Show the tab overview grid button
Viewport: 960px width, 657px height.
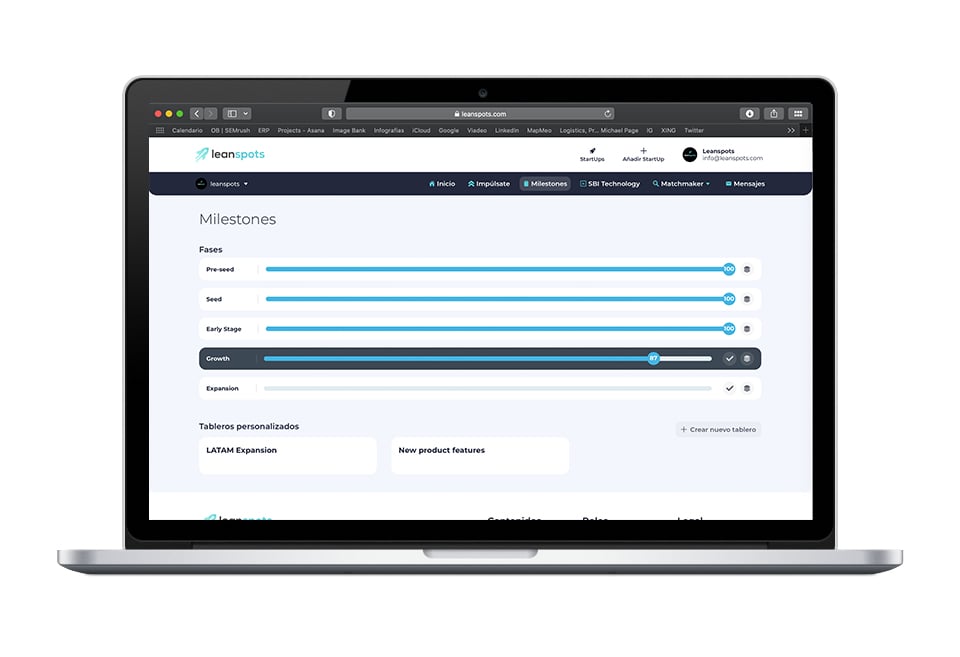point(798,114)
